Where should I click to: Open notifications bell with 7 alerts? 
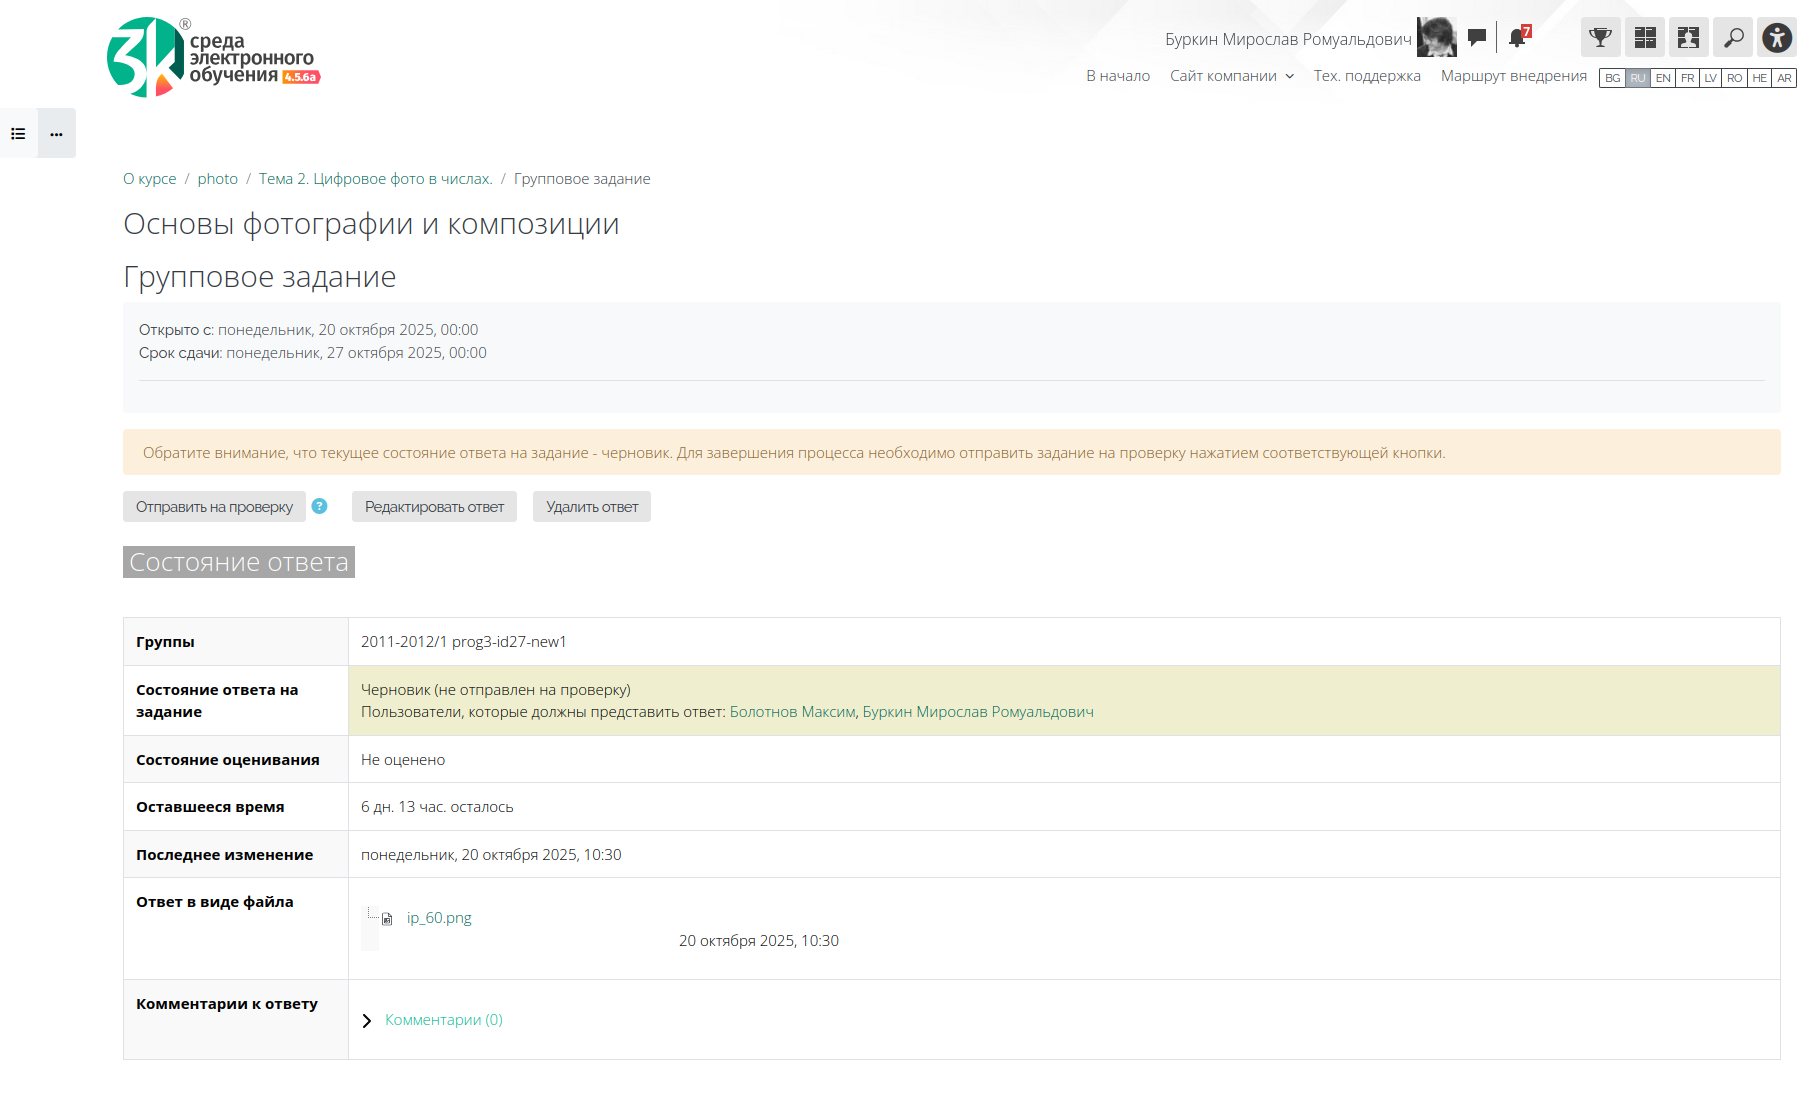point(1517,38)
